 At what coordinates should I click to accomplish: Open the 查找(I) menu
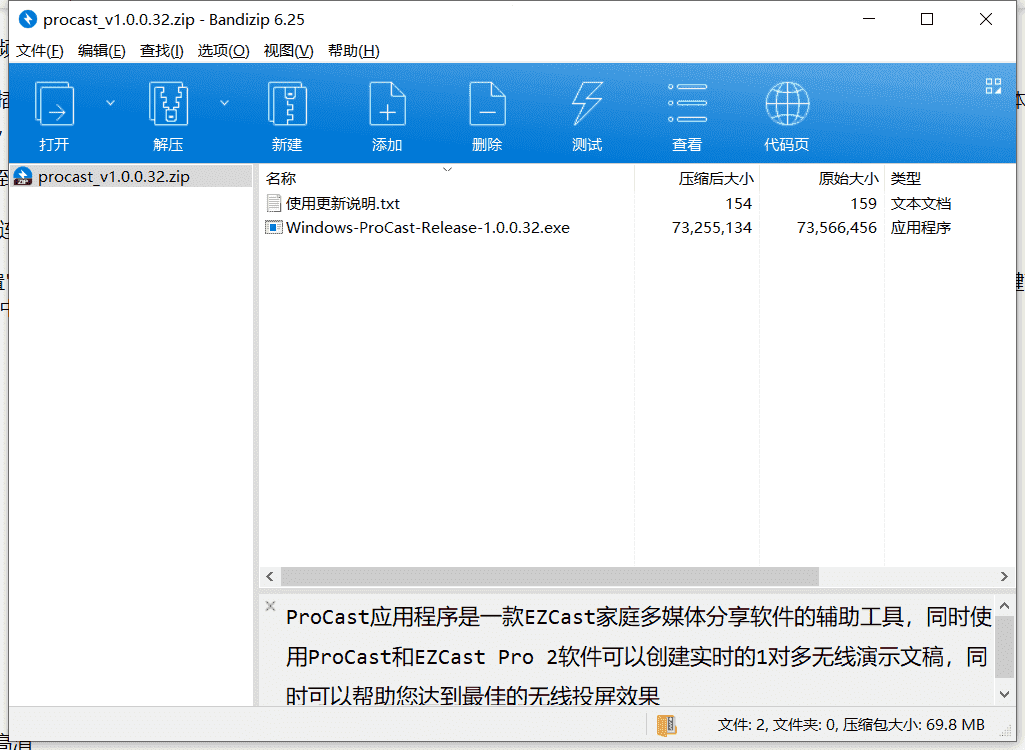161,51
